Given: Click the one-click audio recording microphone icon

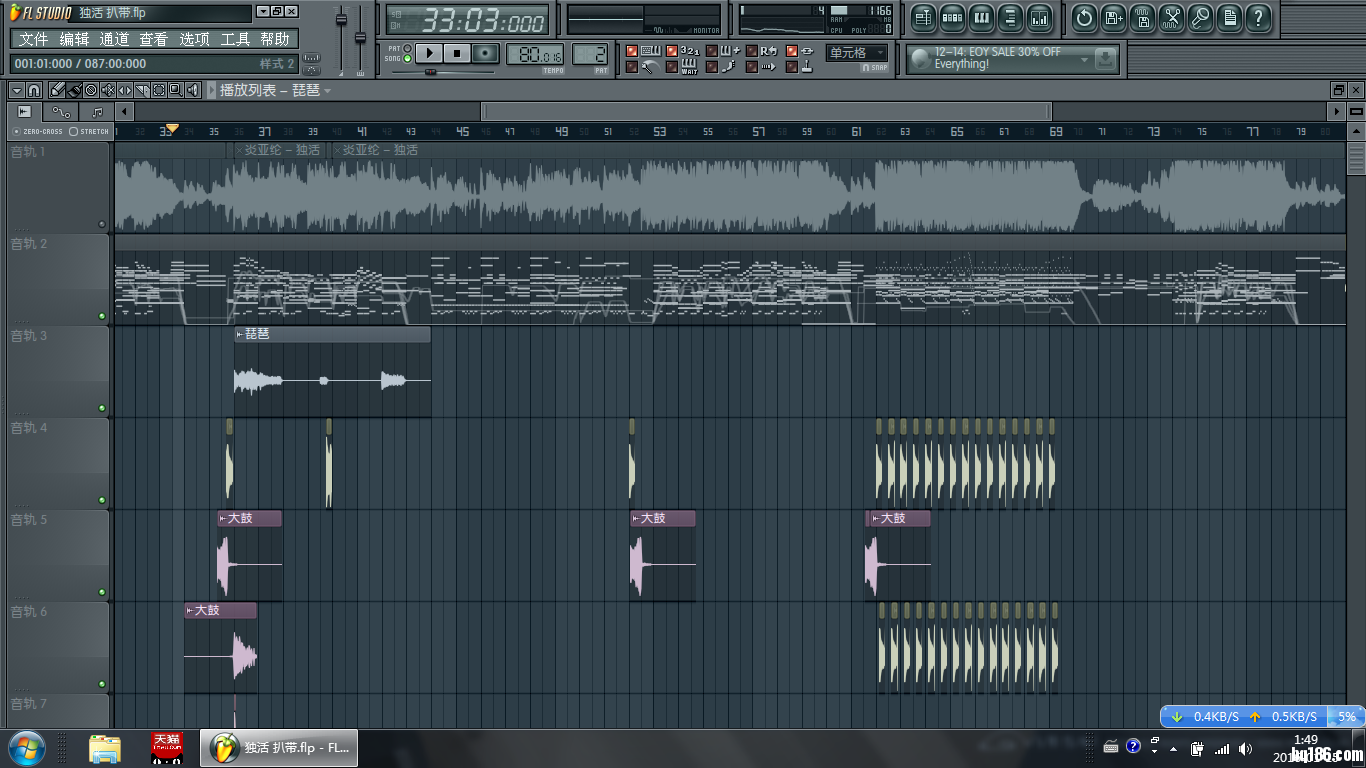Looking at the screenshot, I should [x=1200, y=18].
